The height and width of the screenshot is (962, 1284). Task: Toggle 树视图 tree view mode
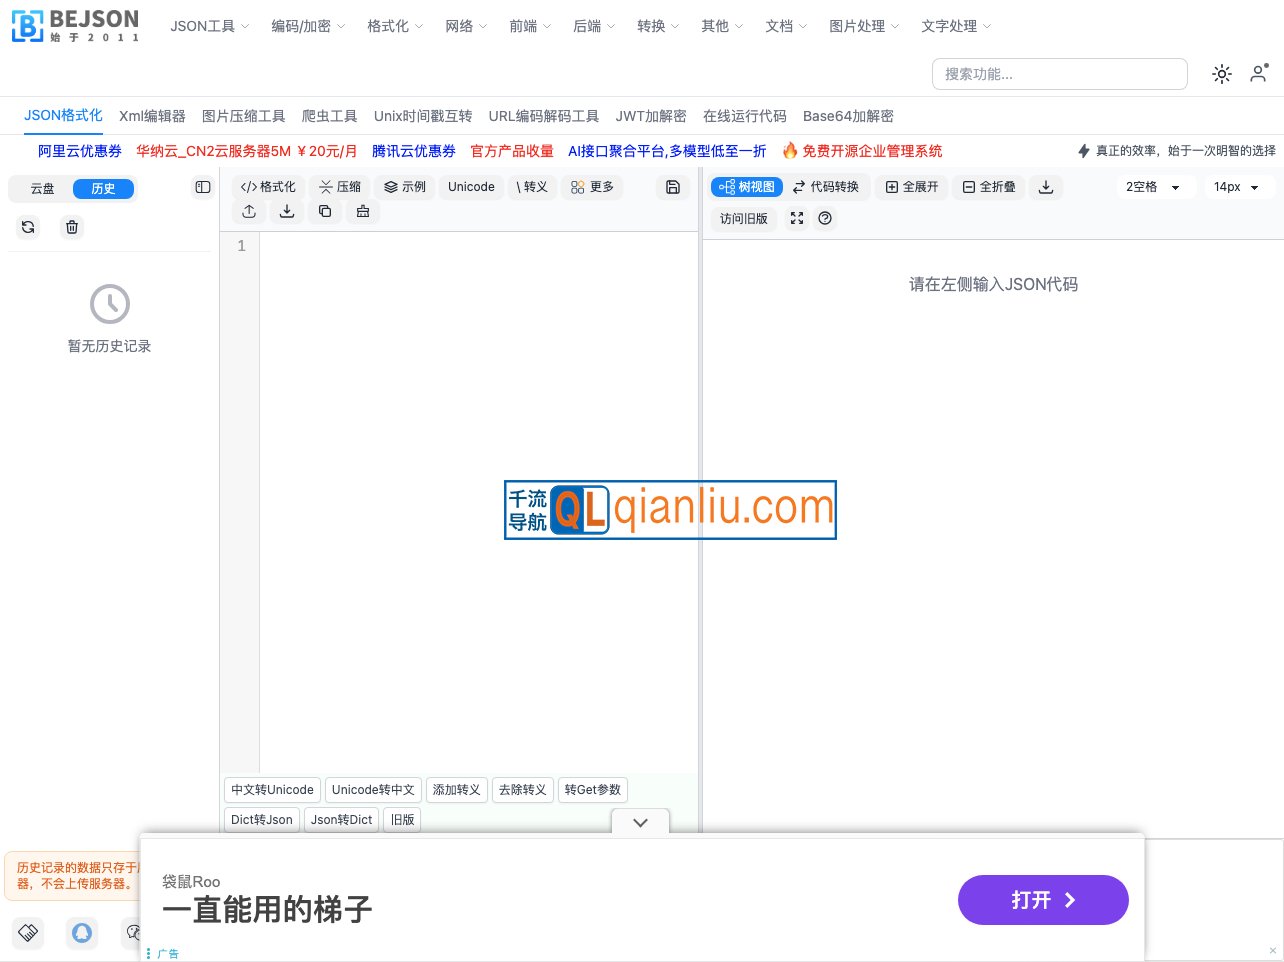[746, 187]
